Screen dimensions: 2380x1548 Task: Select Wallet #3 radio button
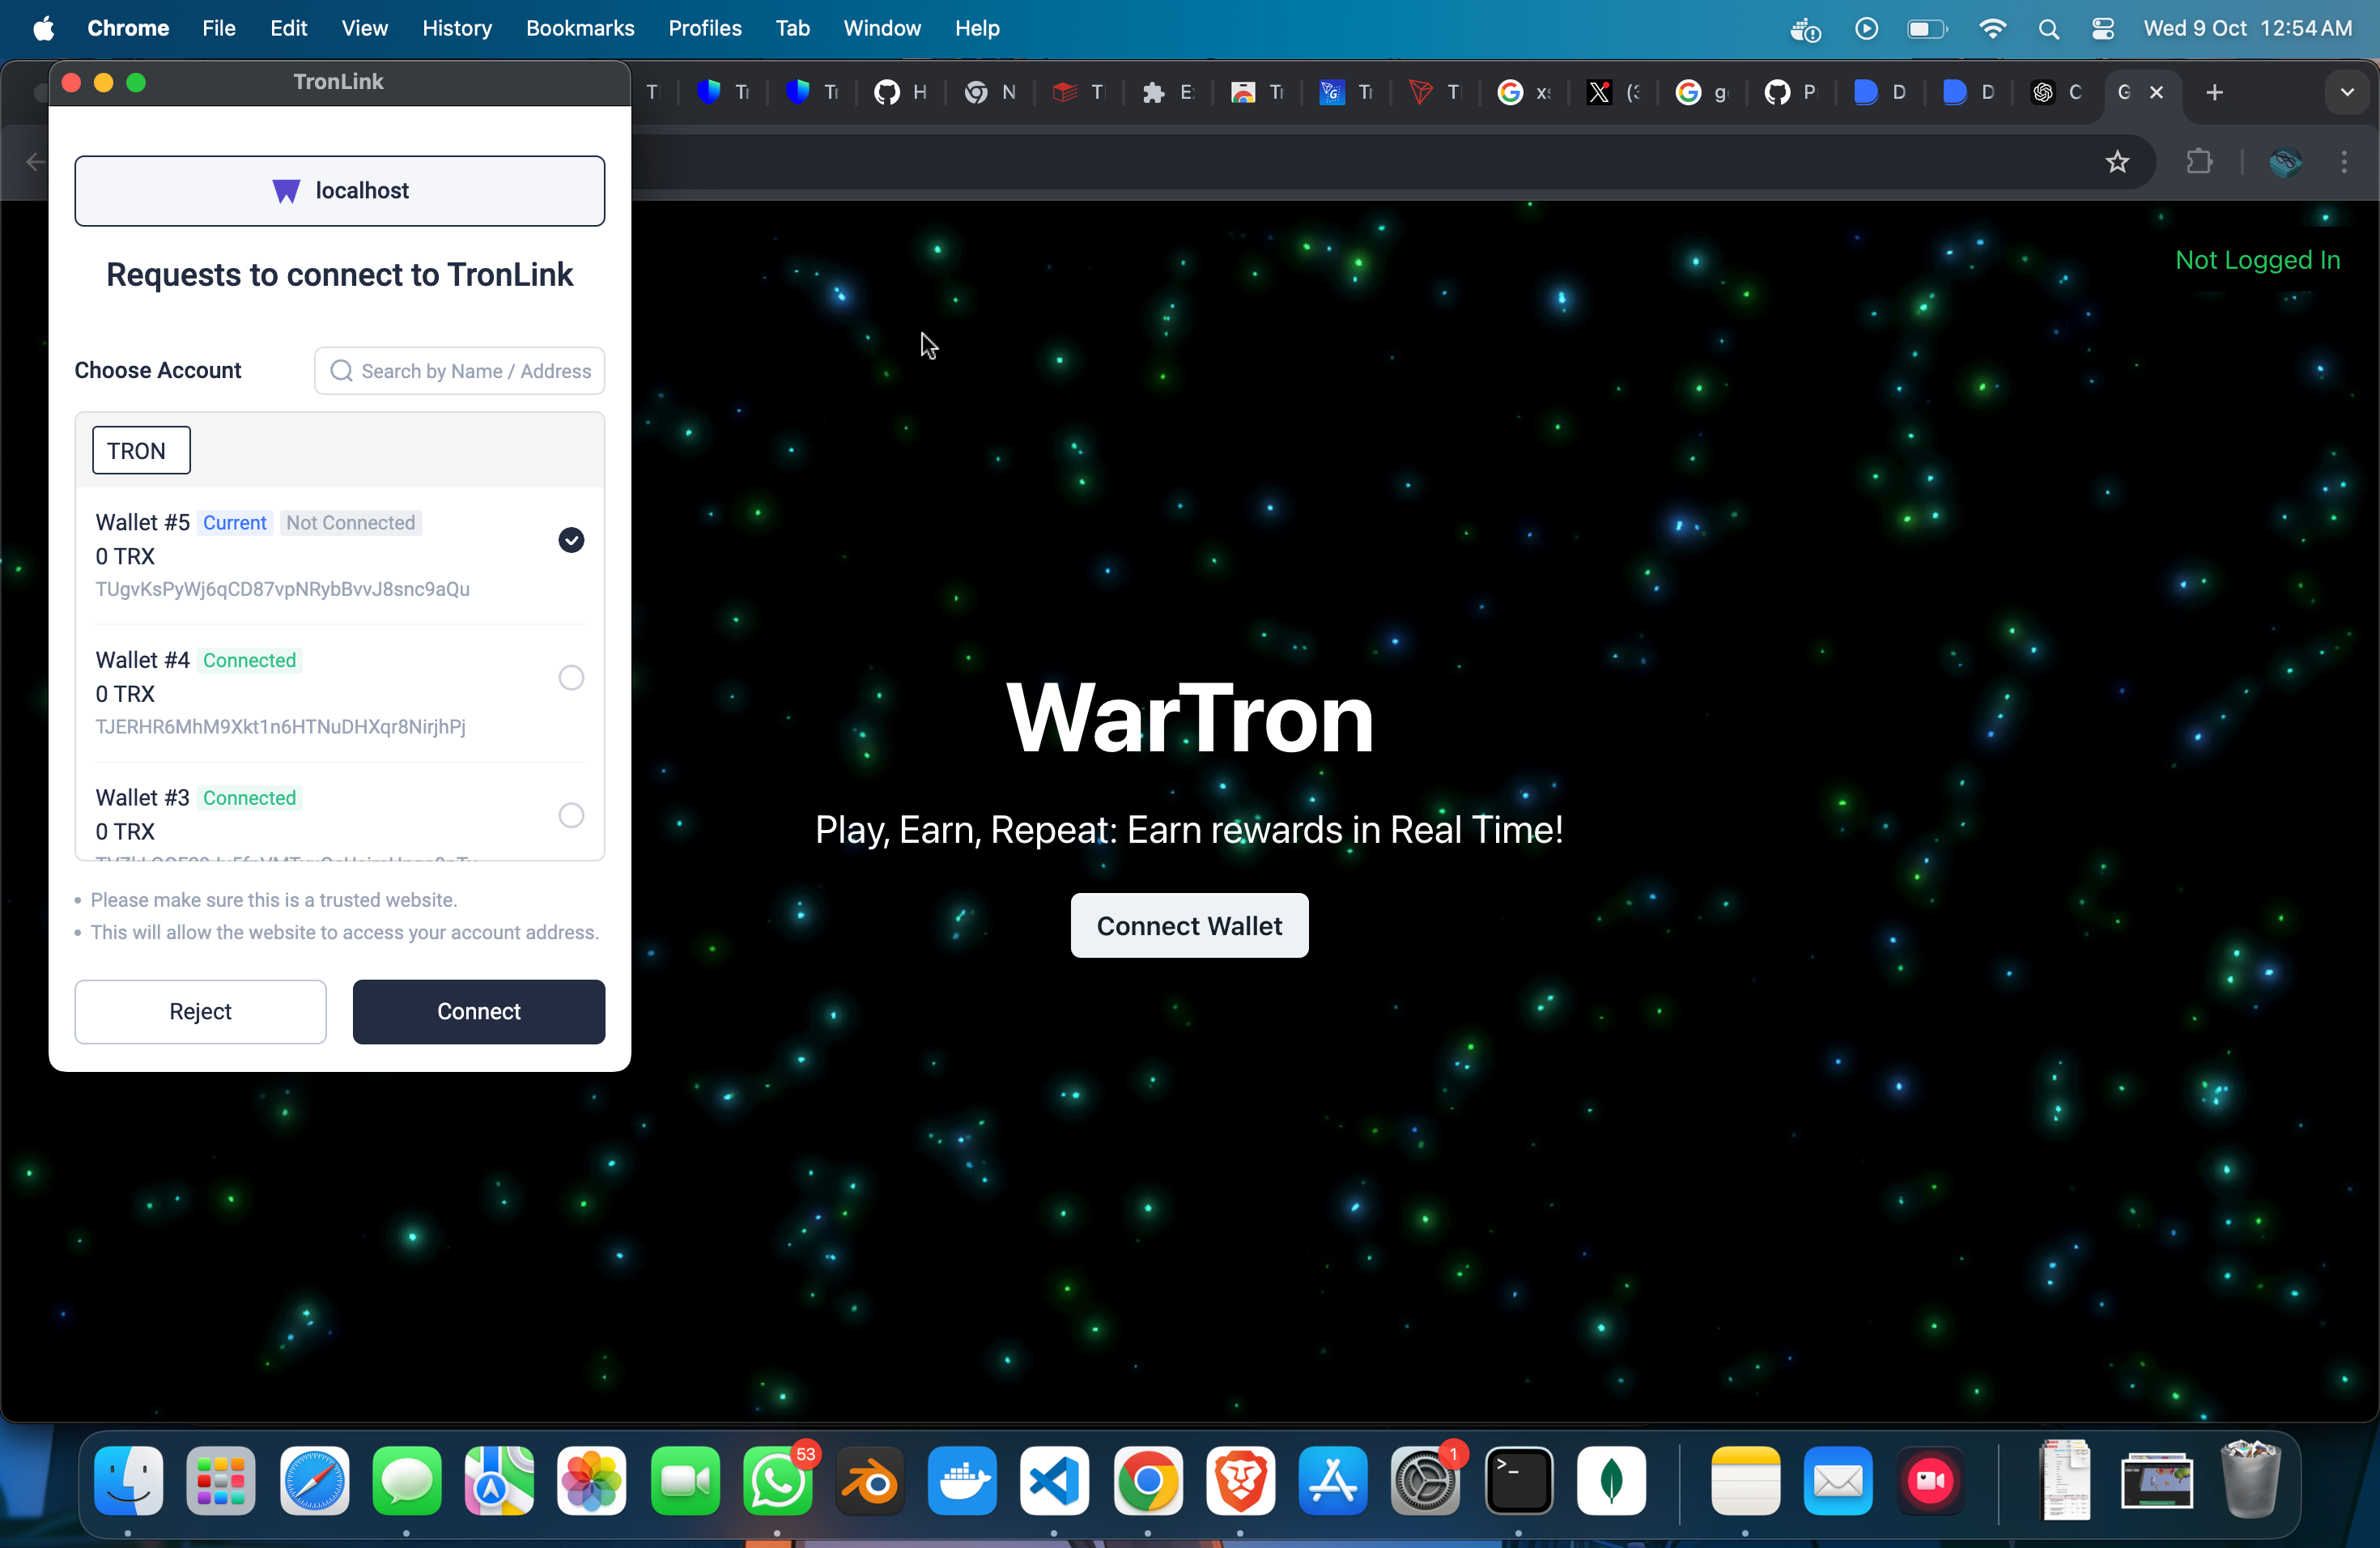(571, 815)
